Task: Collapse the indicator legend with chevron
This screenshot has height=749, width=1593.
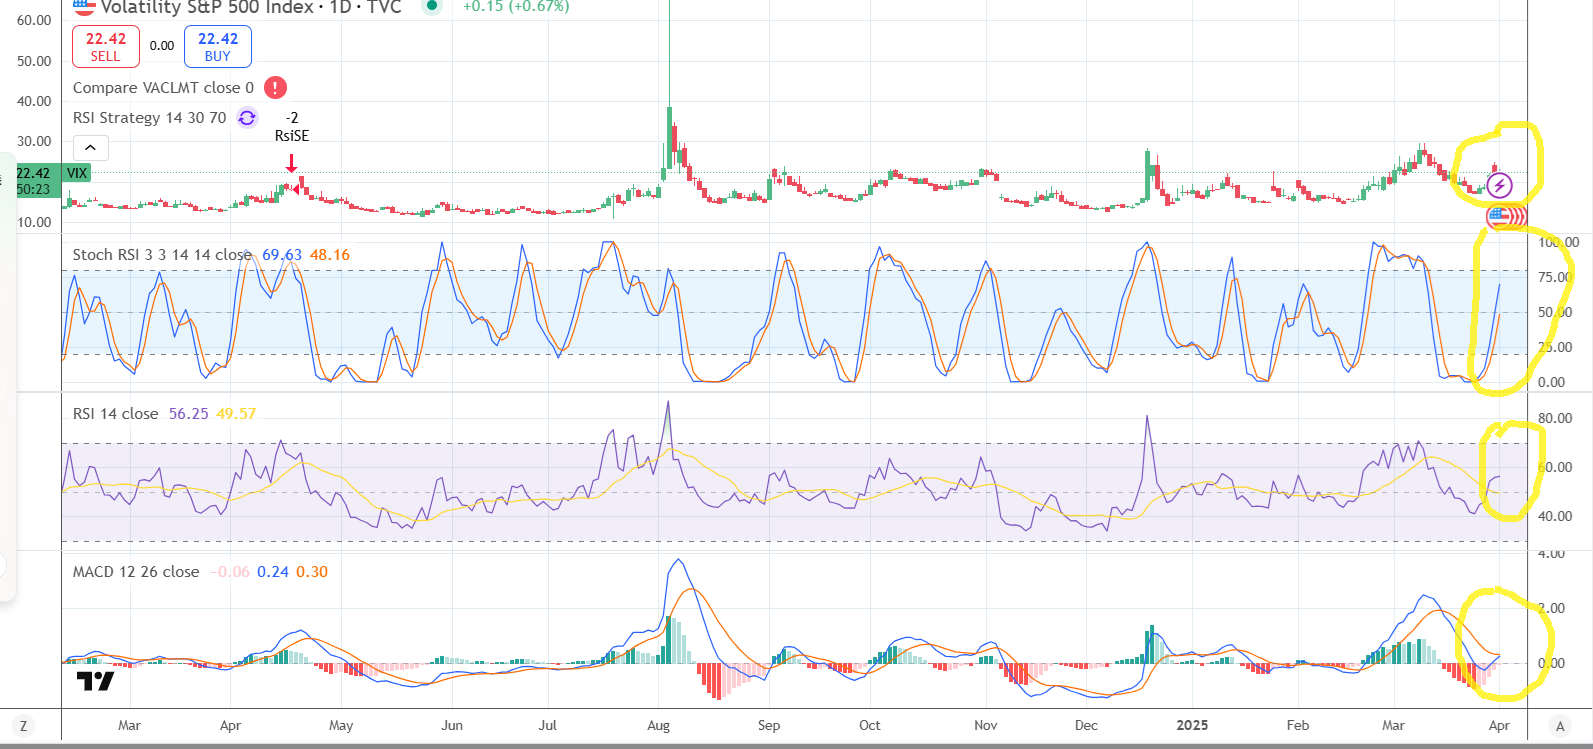Action: point(90,148)
